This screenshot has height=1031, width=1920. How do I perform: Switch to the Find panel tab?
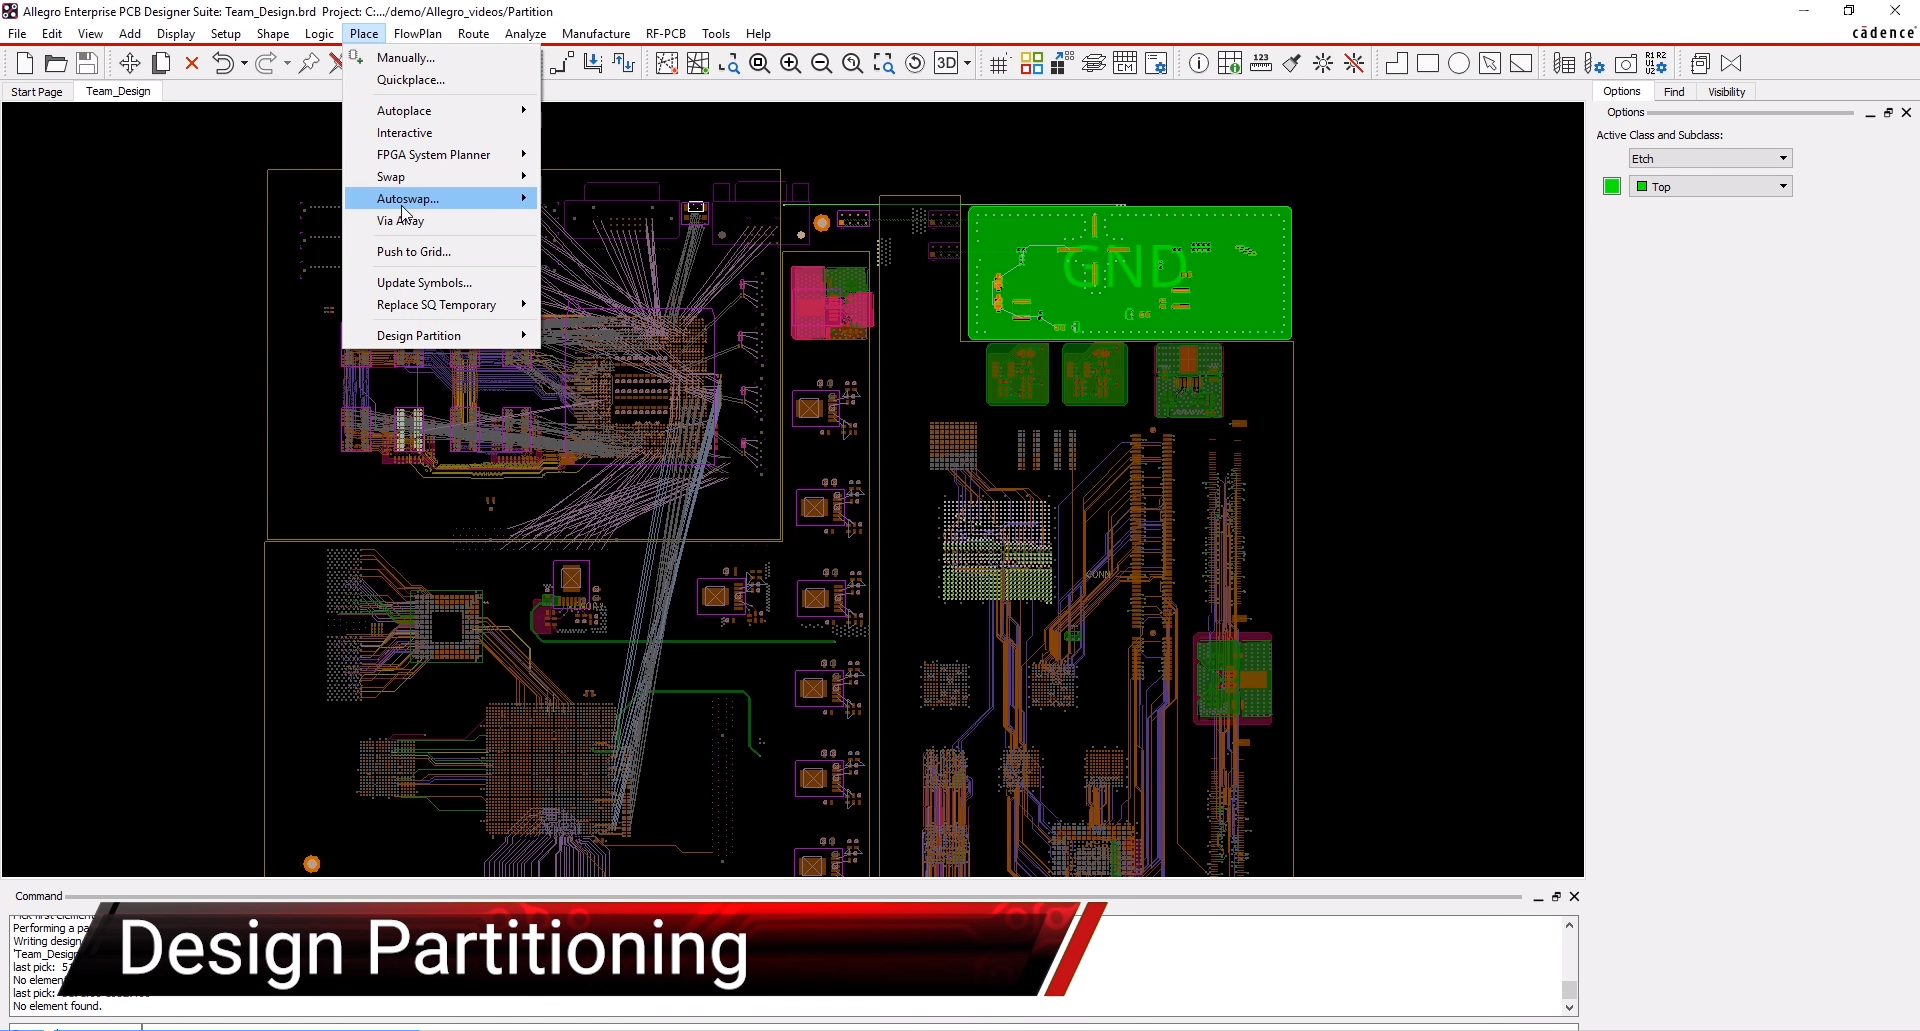tap(1674, 92)
